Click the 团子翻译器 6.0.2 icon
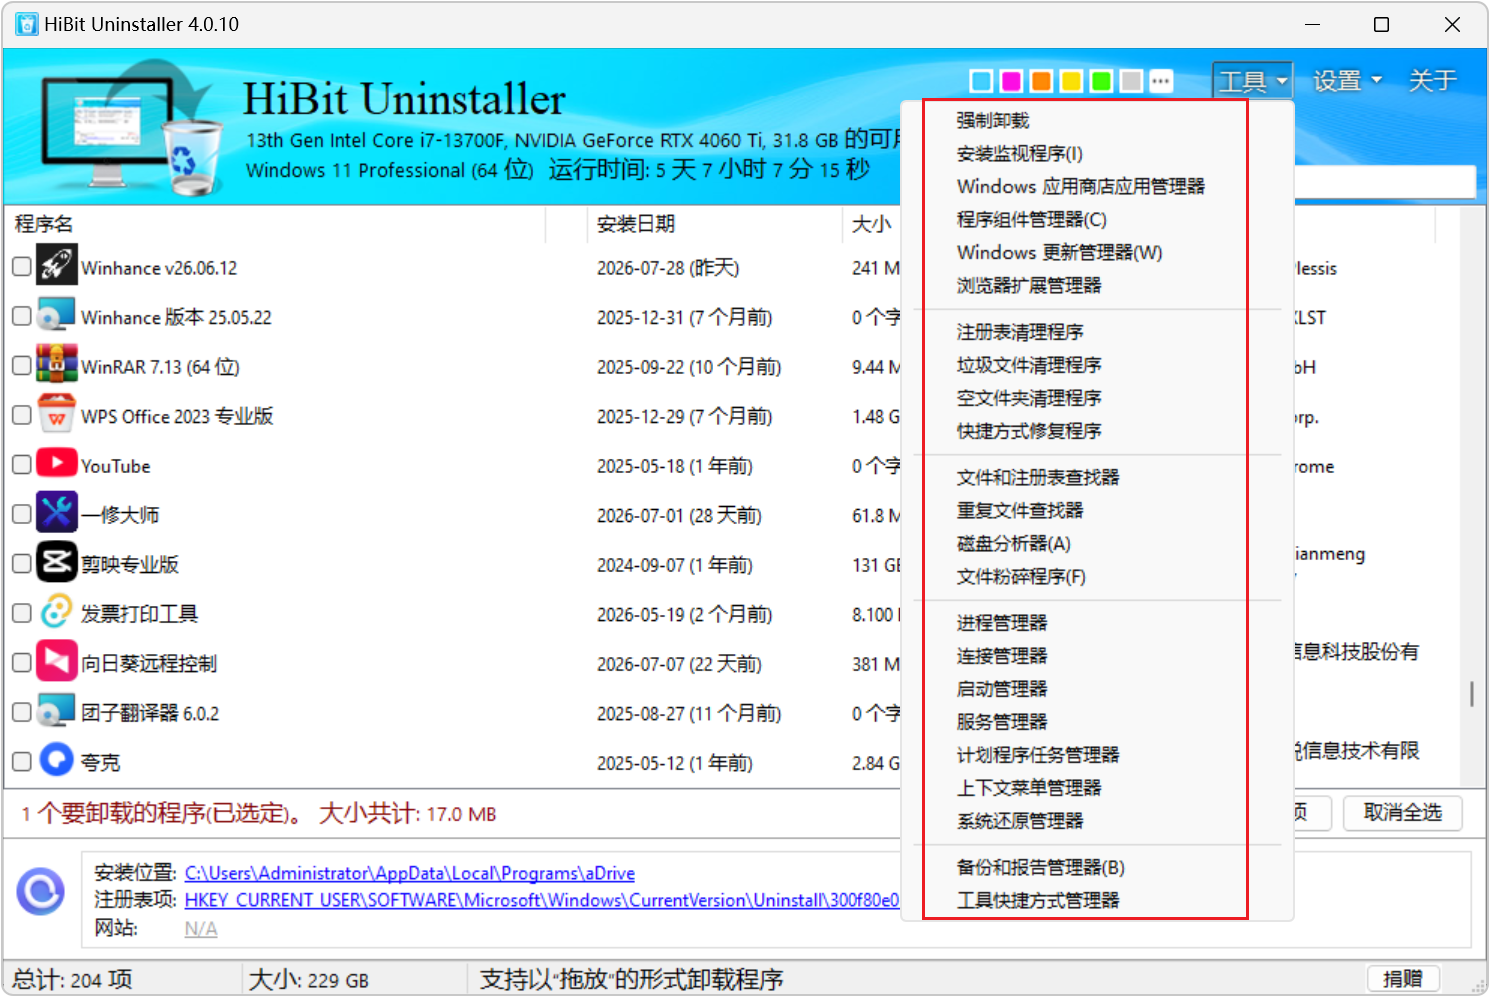Viewport: 1490px width, 998px height. pos(57,711)
